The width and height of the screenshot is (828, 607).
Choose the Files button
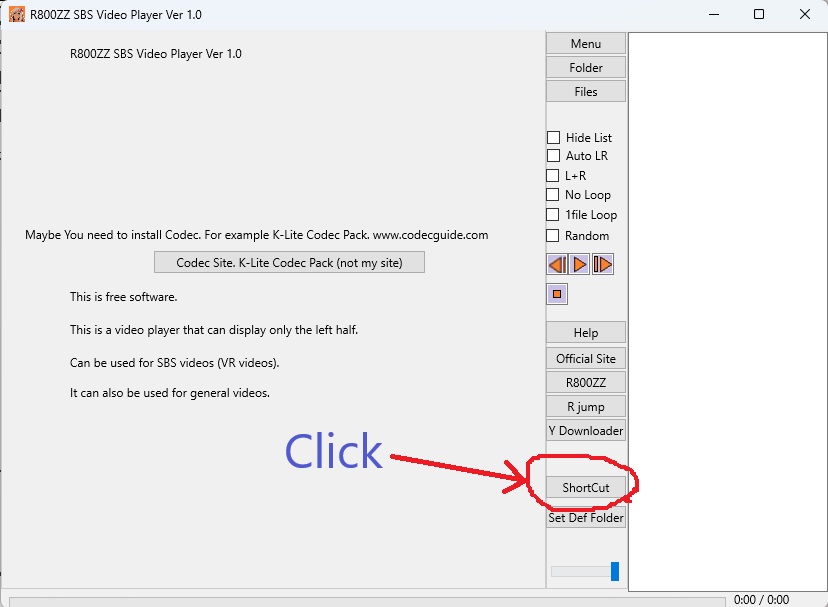click(x=586, y=91)
